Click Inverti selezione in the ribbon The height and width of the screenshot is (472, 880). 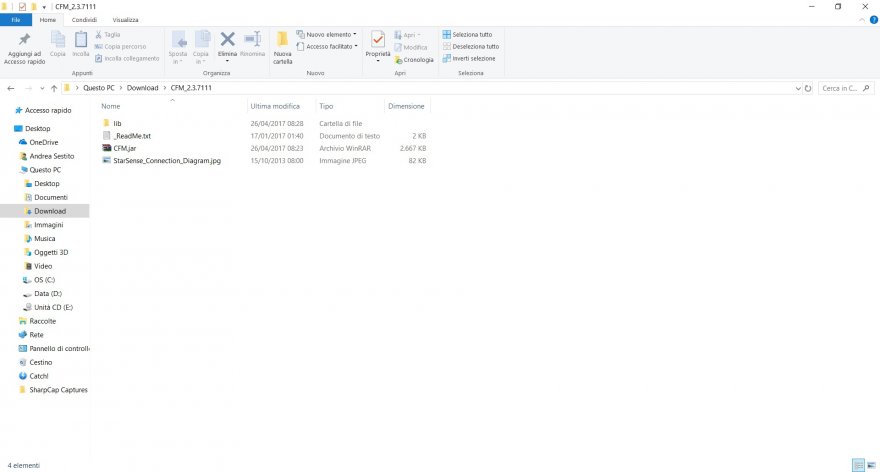point(470,58)
